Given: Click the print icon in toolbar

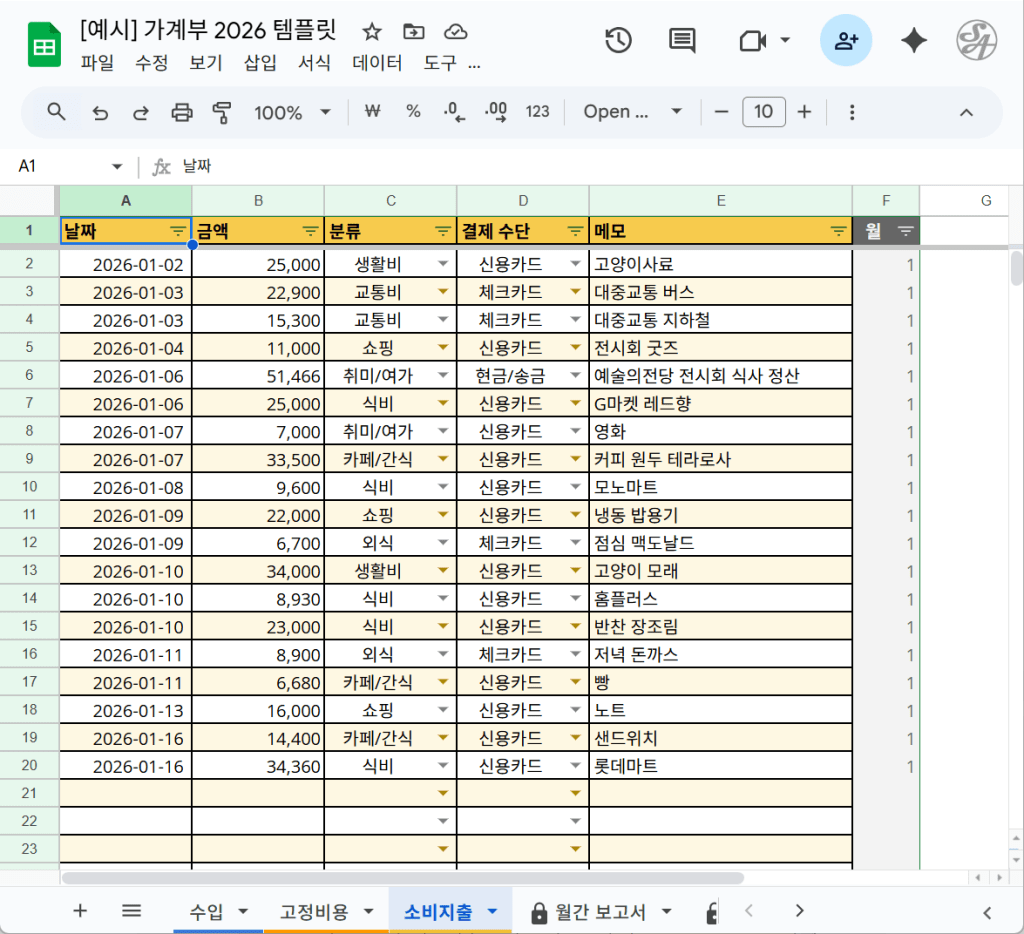Looking at the screenshot, I should tap(182, 112).
